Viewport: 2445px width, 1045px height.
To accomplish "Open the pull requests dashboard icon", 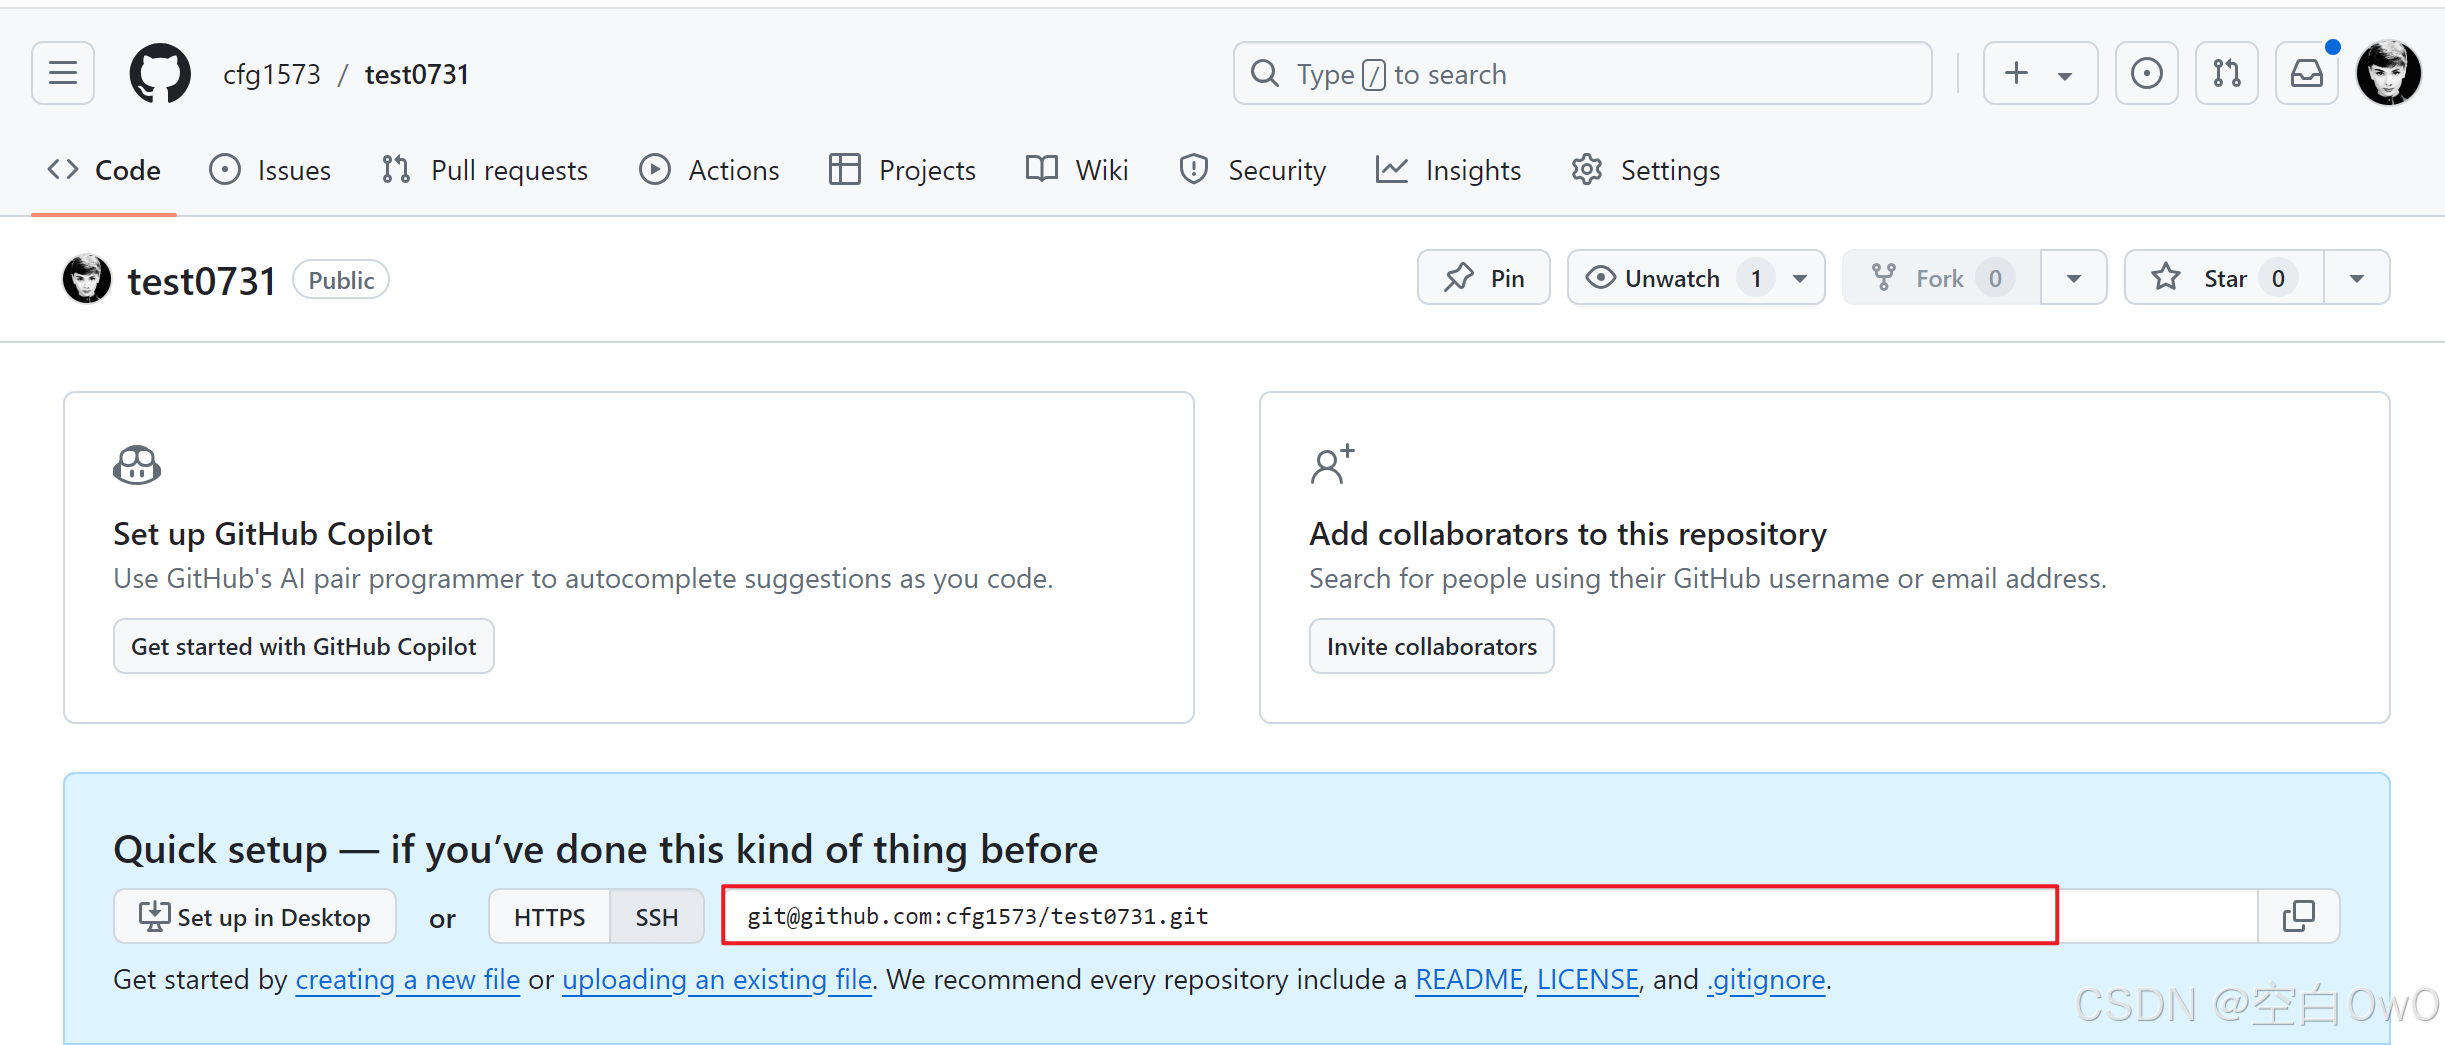I will pyautogui.click(x=2226, y=73).
